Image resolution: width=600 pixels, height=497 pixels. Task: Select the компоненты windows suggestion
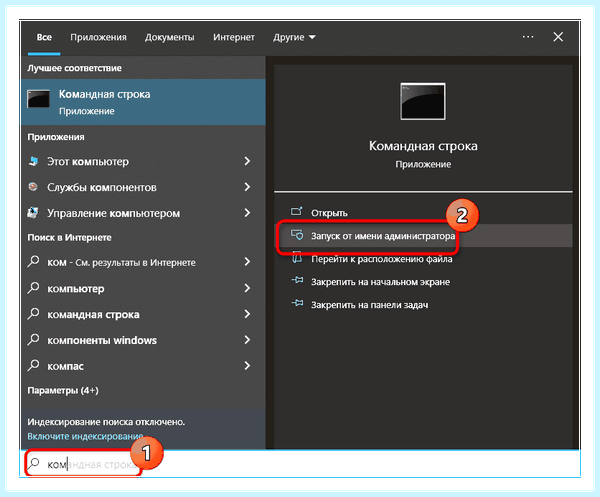pyautogui.click(x=143, y=340)
